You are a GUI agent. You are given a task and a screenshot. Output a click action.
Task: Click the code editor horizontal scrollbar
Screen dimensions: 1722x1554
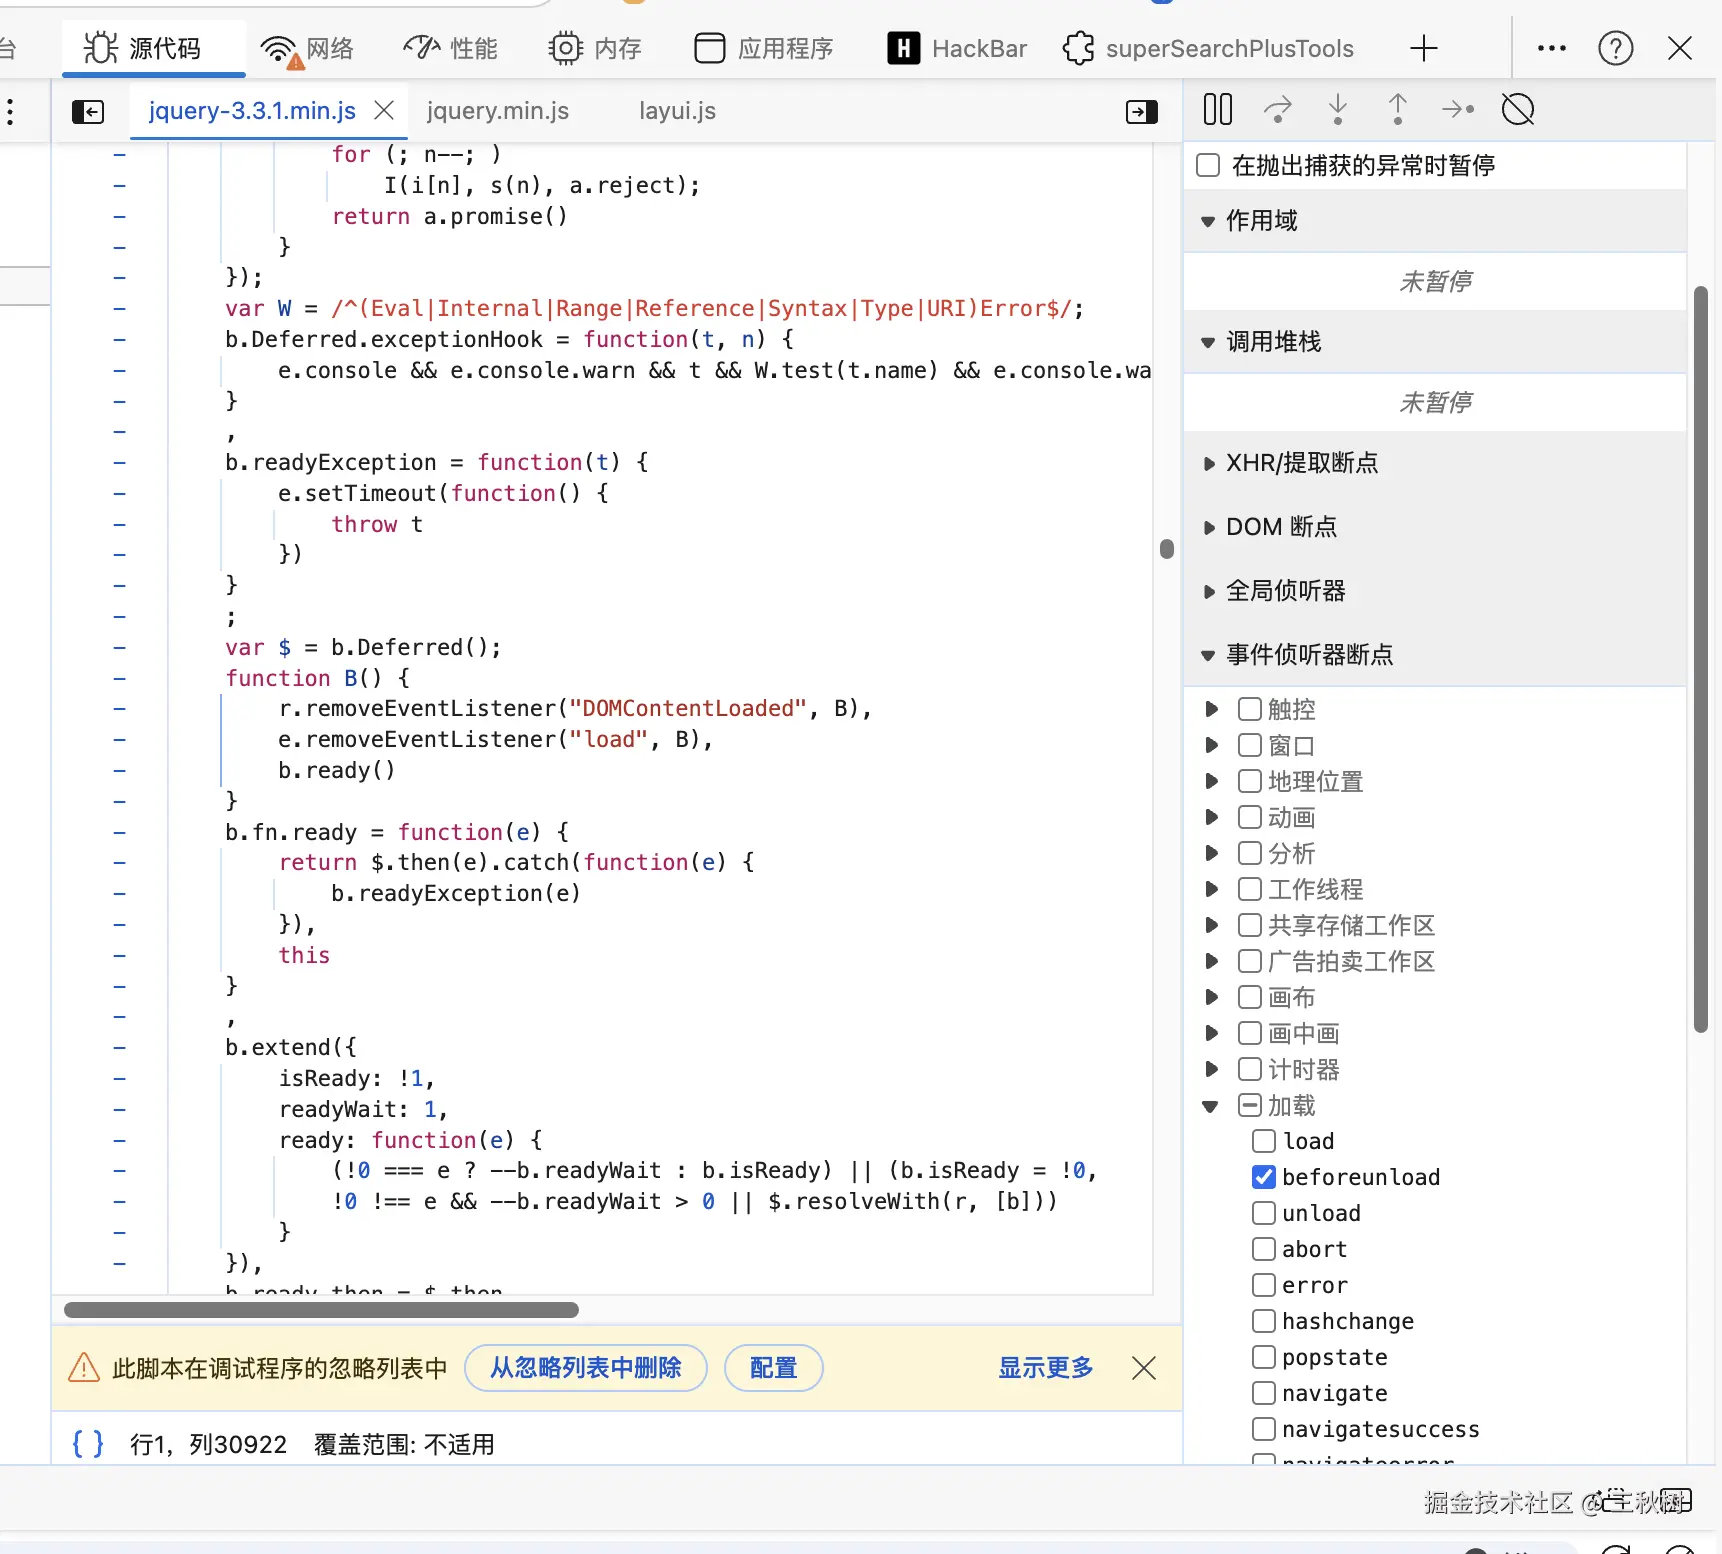(x=321, y=1310)
